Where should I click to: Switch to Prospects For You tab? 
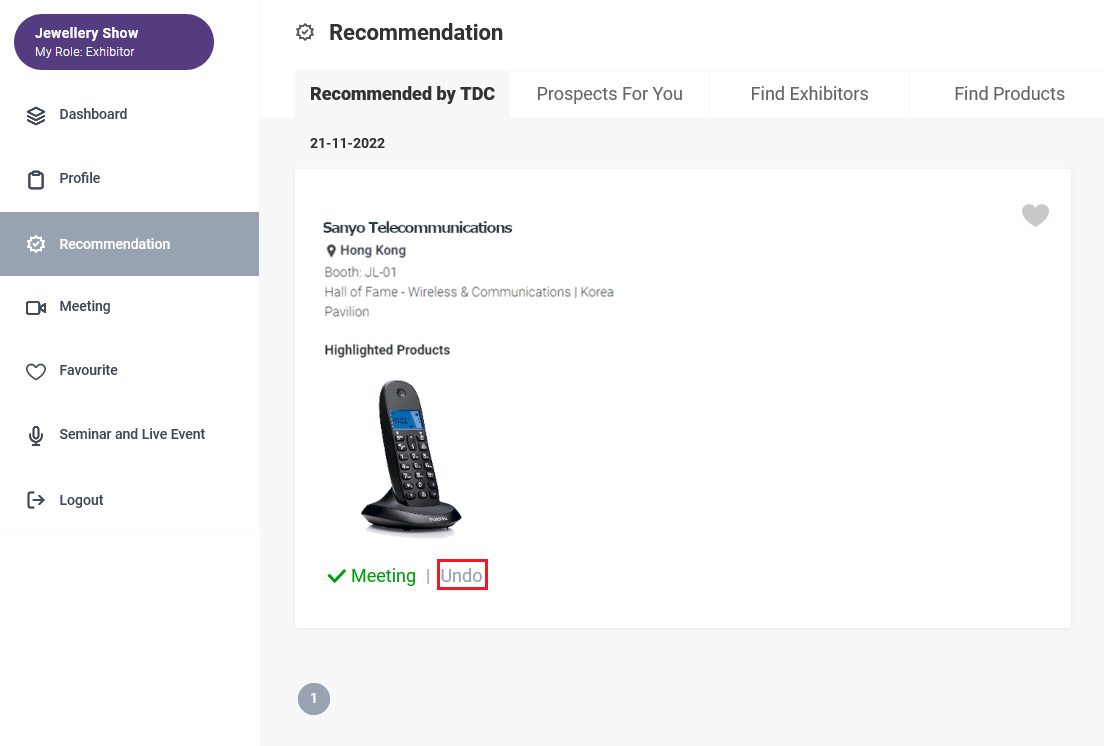[x=609, y=94]
